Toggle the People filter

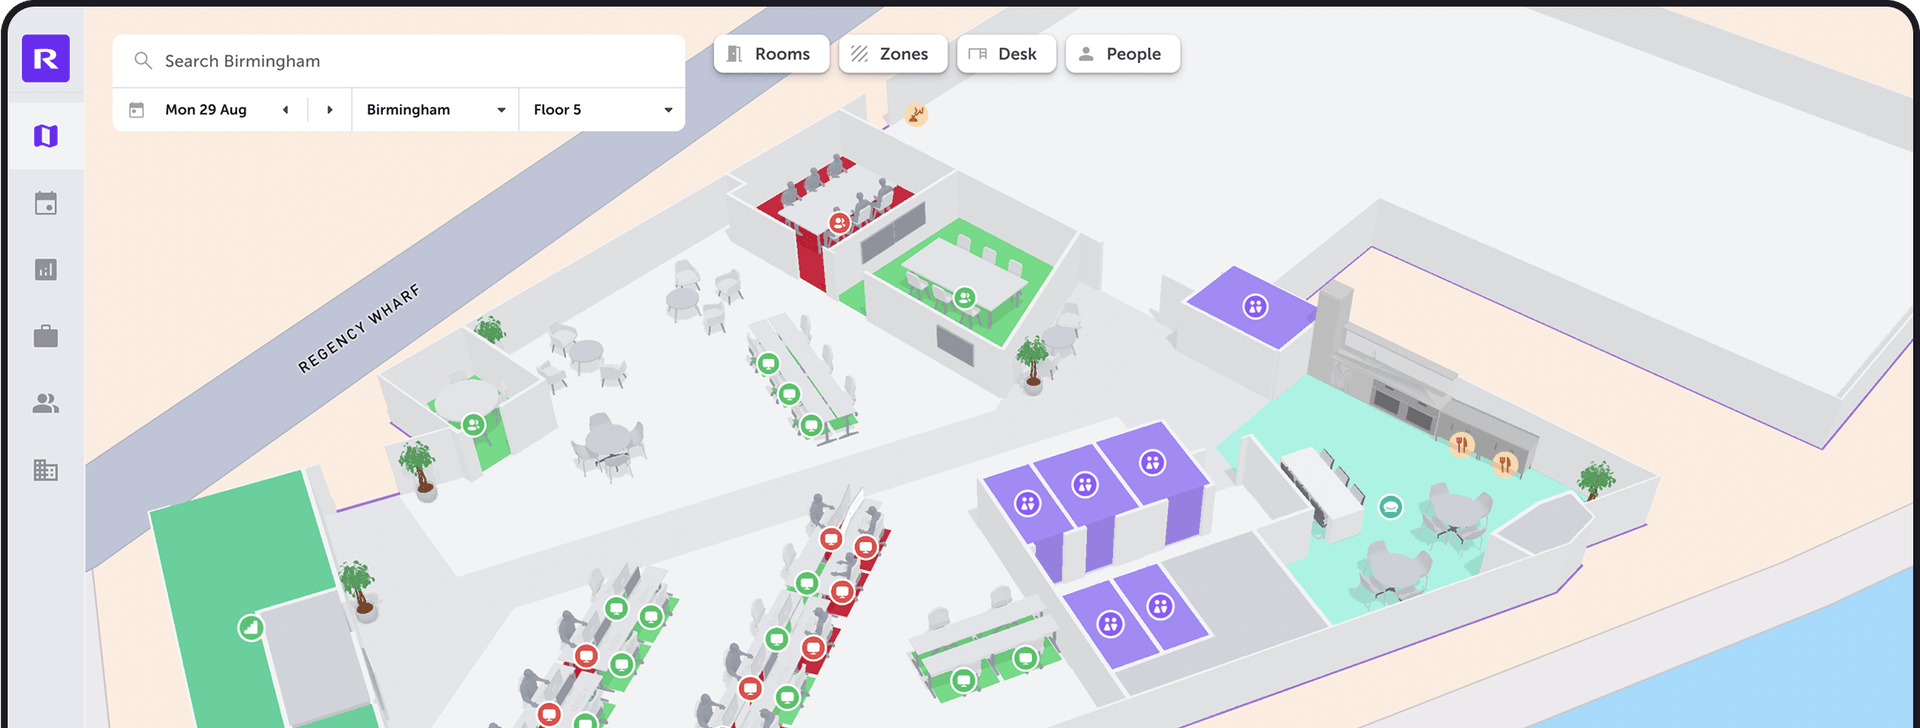point(1122,54)
